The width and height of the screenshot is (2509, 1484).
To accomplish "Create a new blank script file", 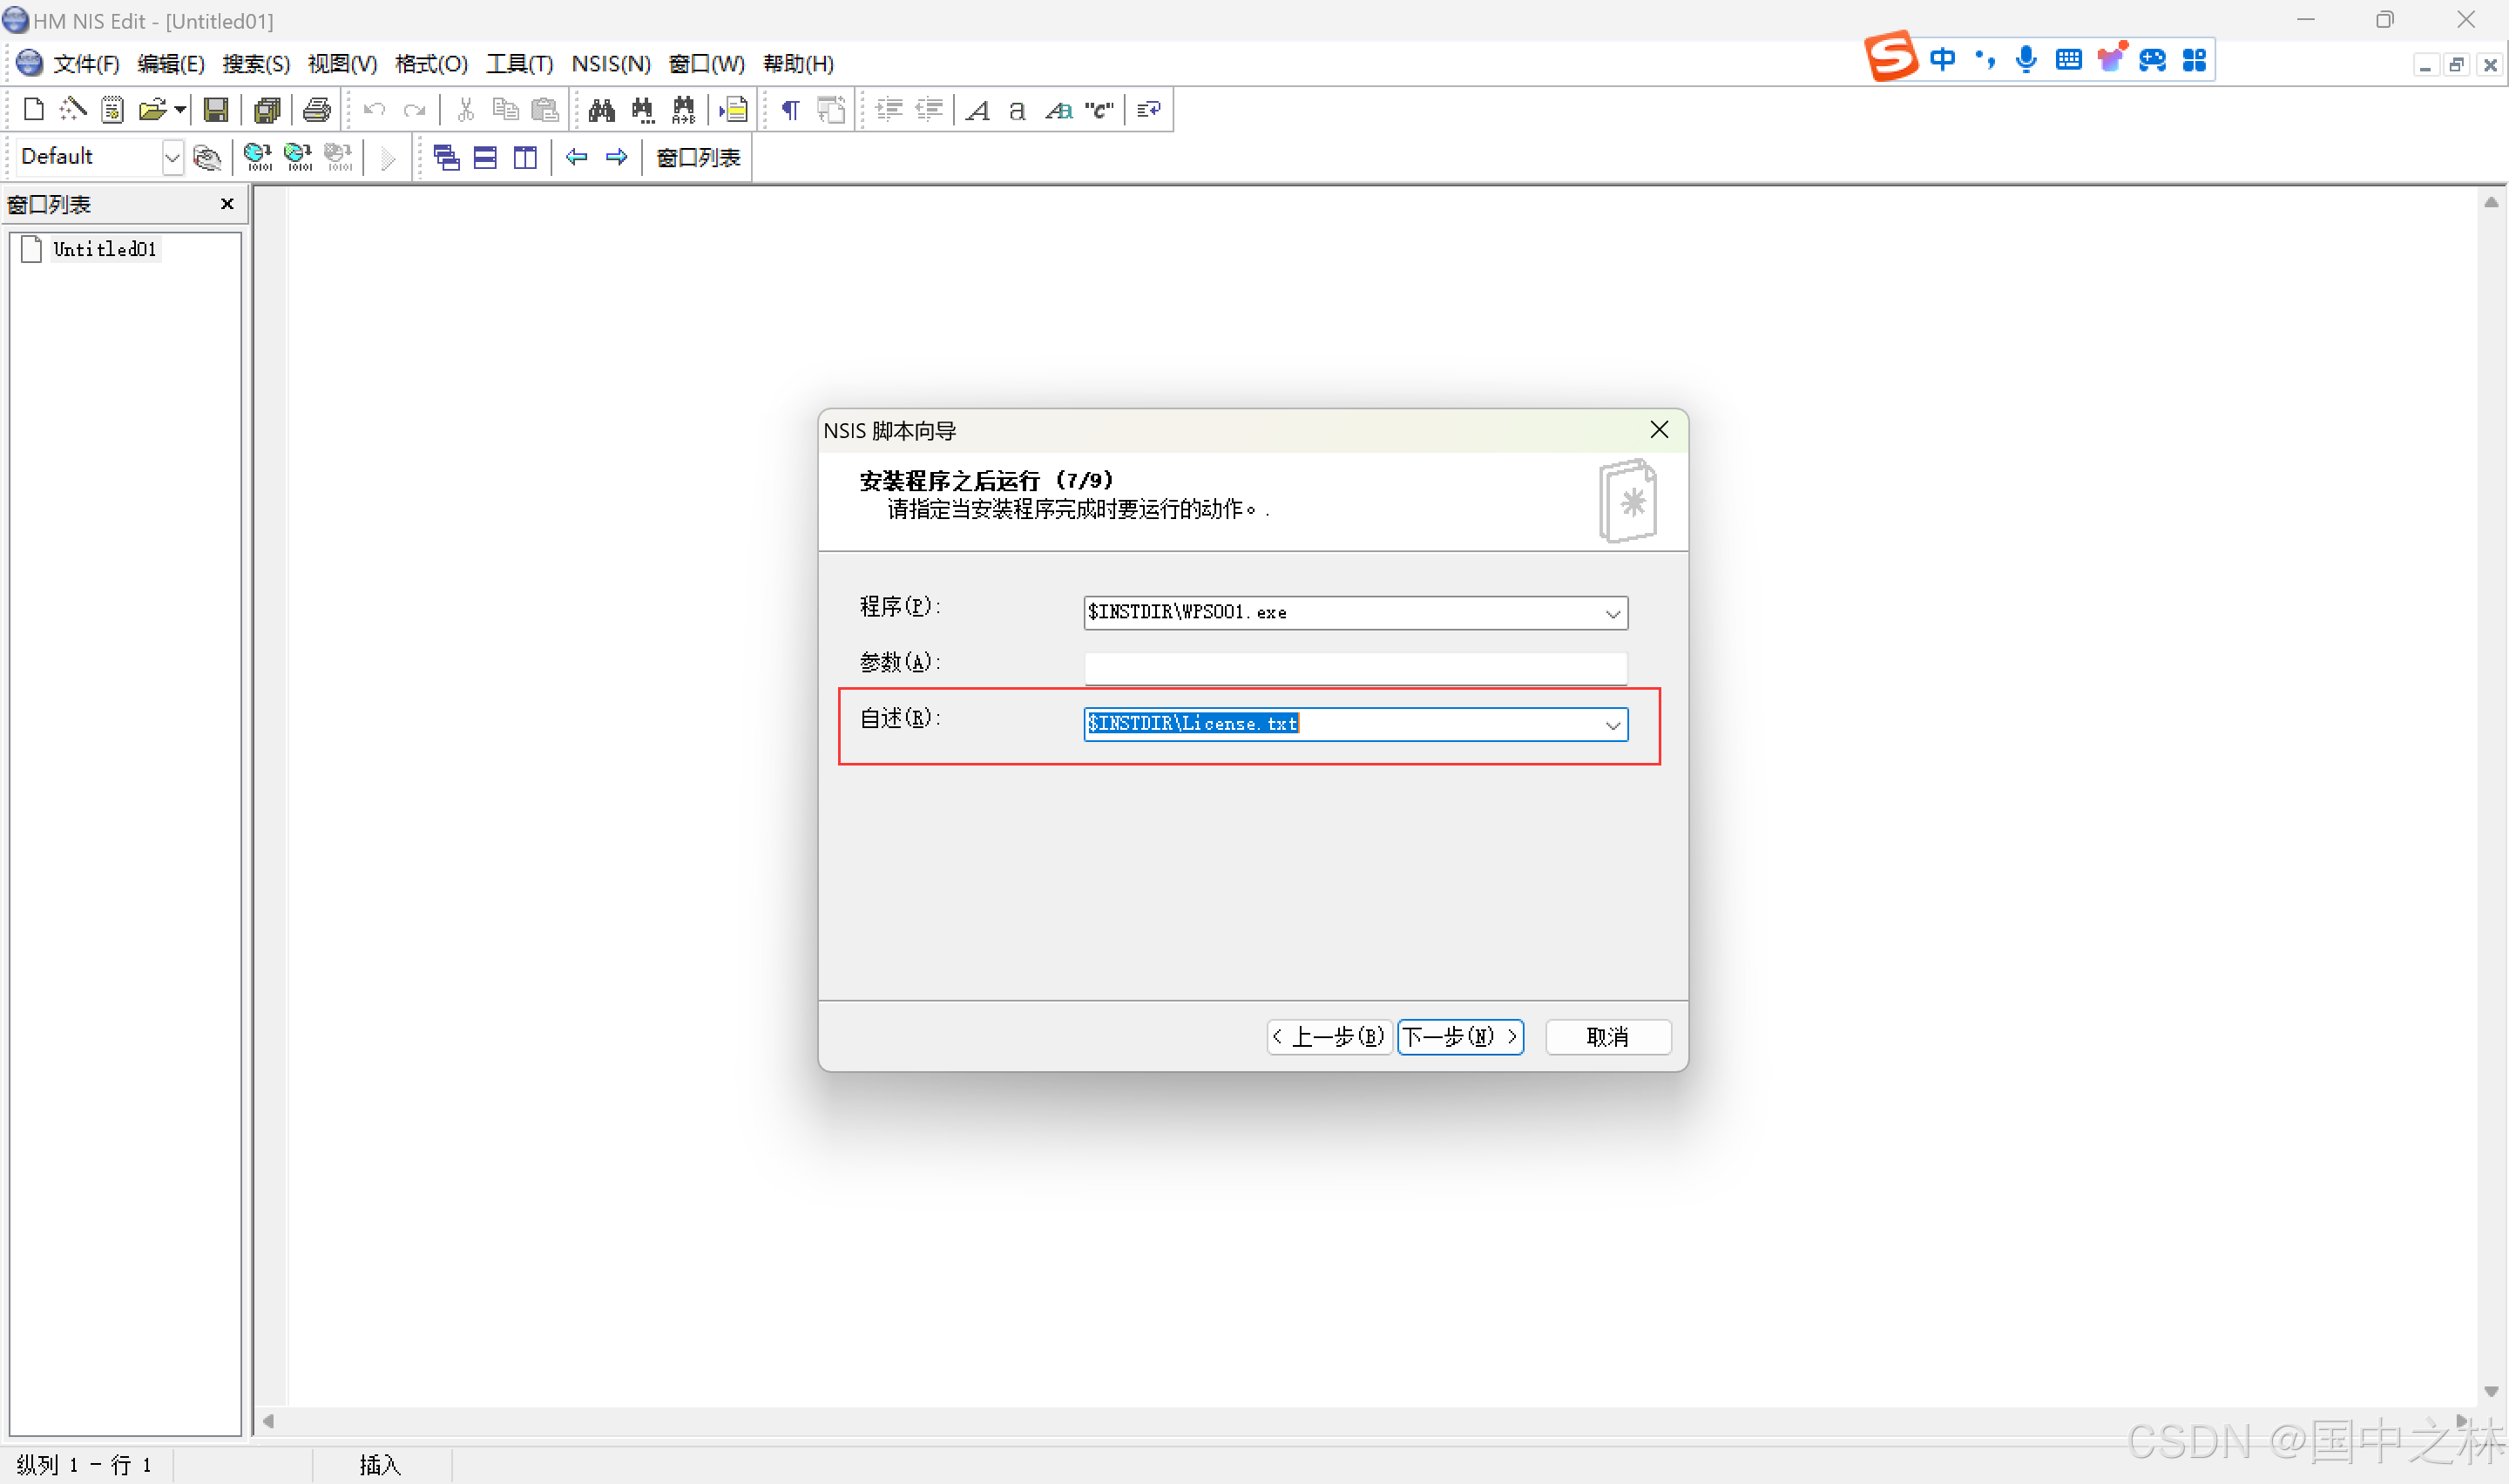I will pyautogui.click(x=33, y=109).
